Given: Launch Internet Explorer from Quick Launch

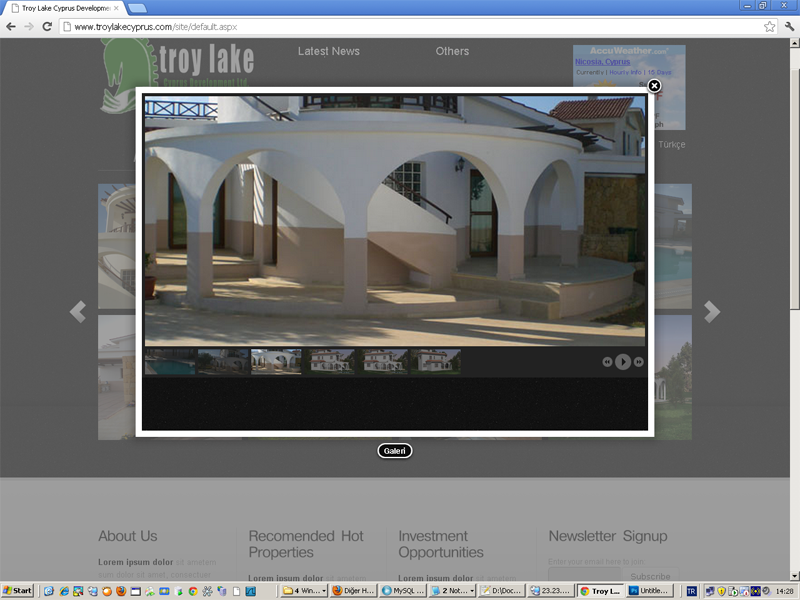Looking at the screenshot, I should pyautogui.click(x=64, y=591).
